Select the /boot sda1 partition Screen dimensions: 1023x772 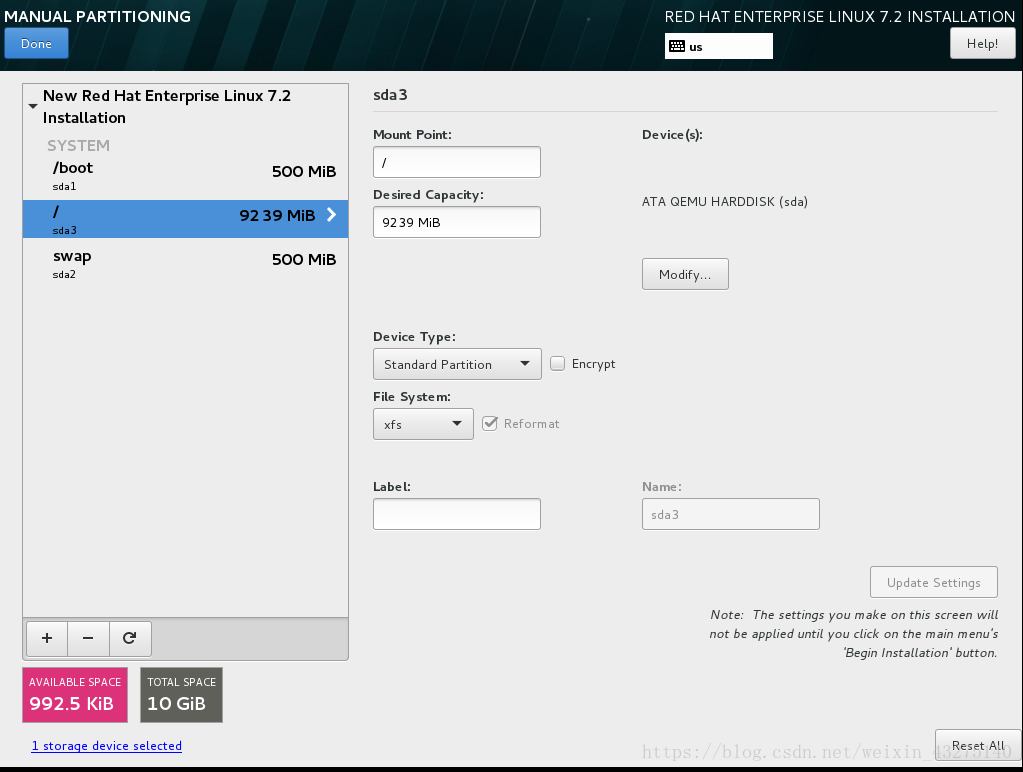185,175
